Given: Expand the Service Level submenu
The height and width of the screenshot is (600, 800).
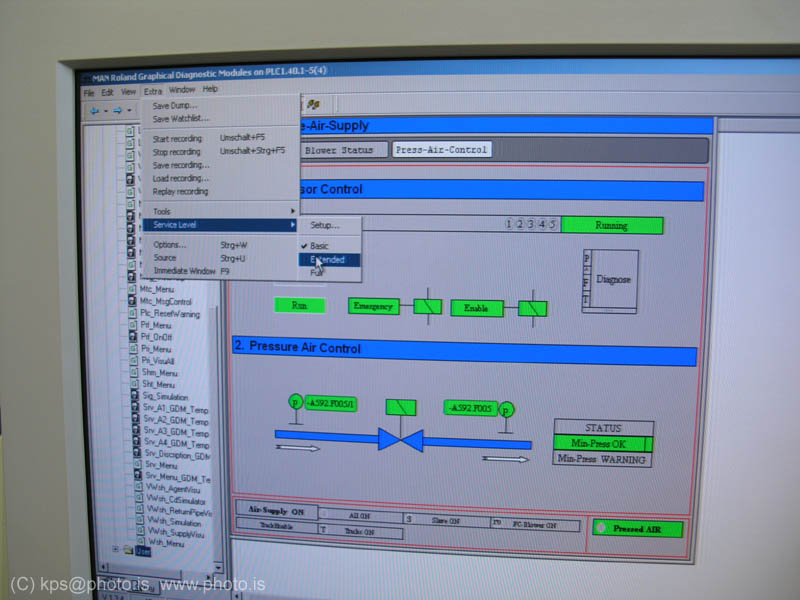Looking at the screenshot, I should click(219, 224).
